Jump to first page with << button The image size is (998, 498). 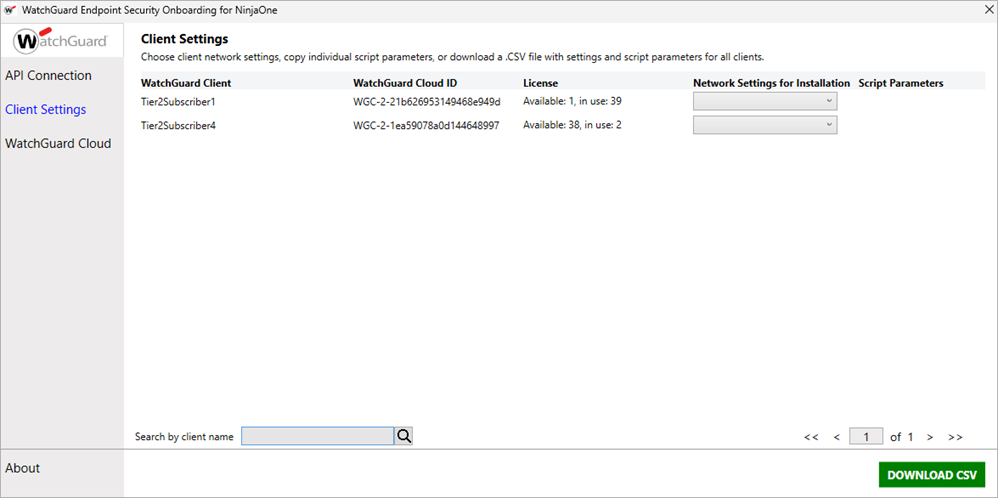[x=810, y=437]
